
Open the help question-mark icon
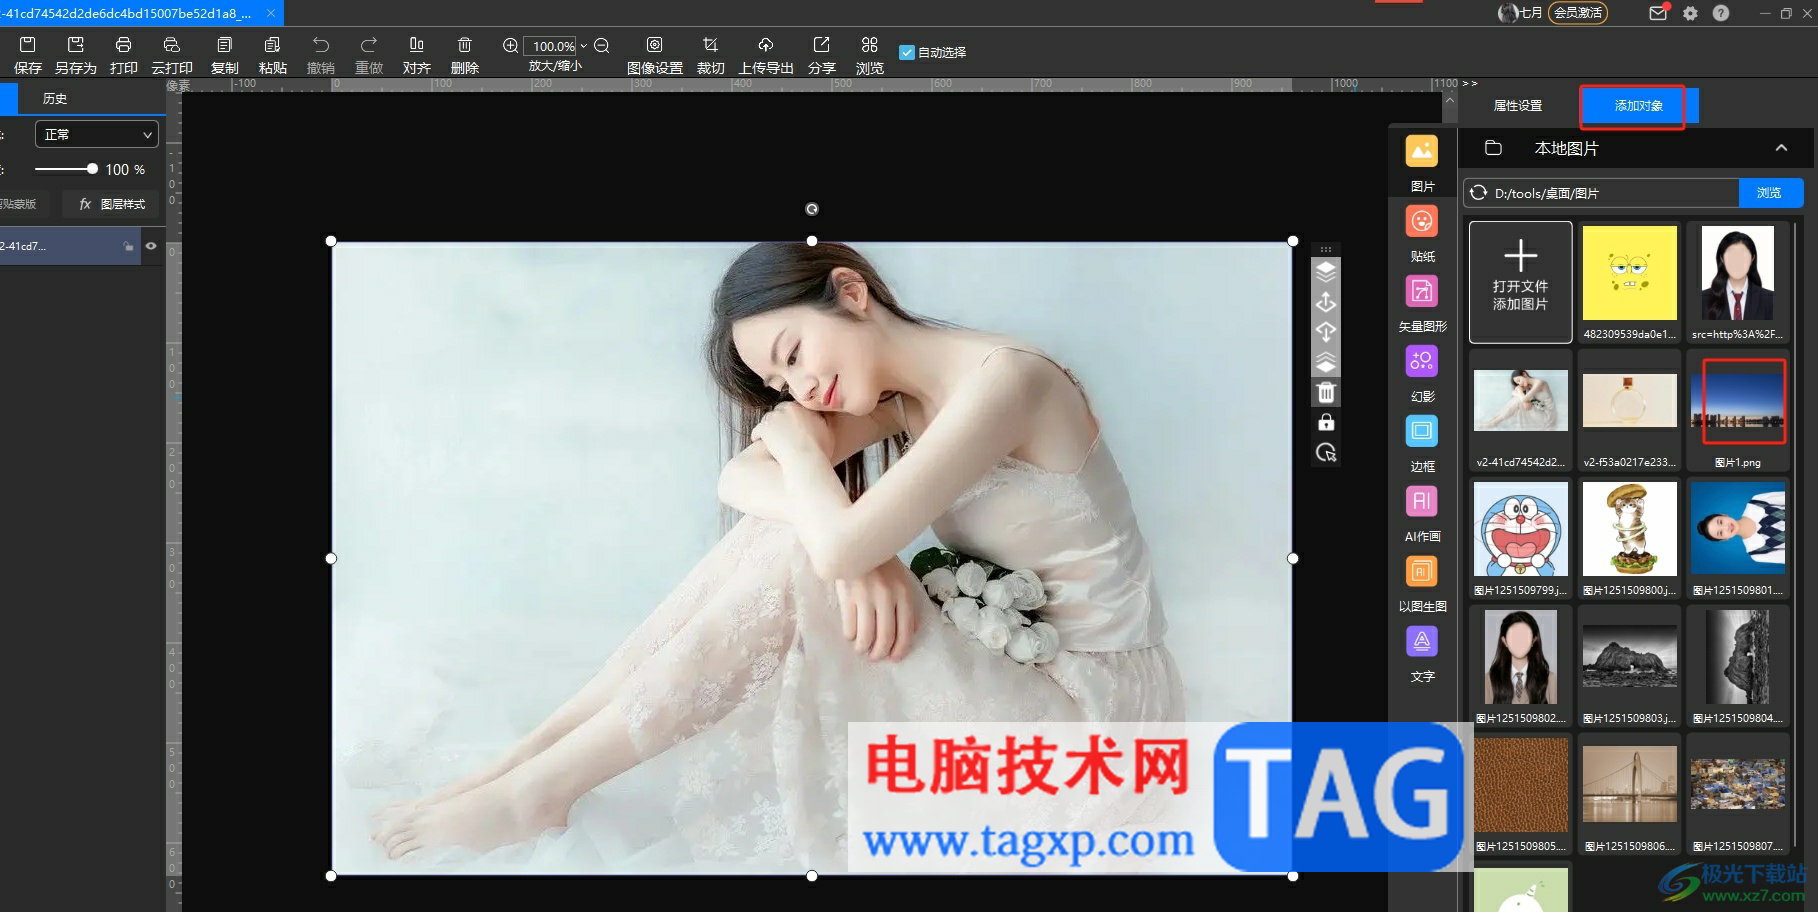coord(1721,13)
